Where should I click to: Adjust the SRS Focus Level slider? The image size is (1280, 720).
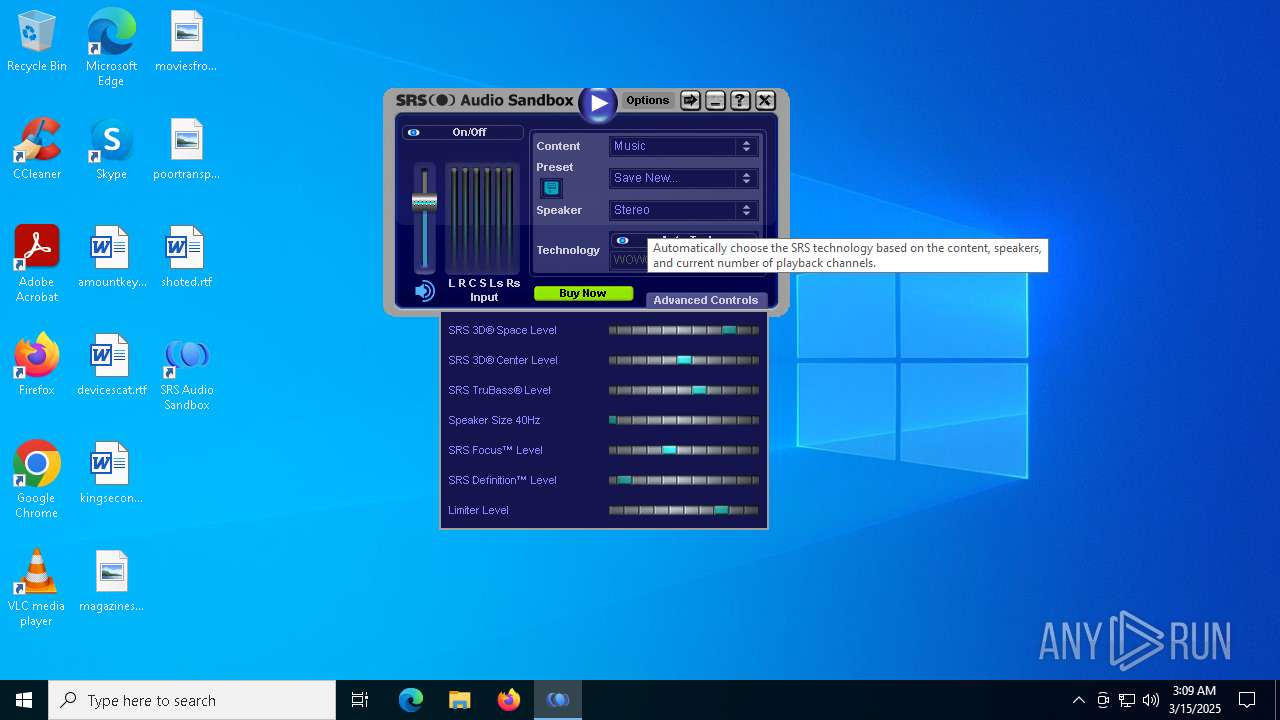pos(684,450)
